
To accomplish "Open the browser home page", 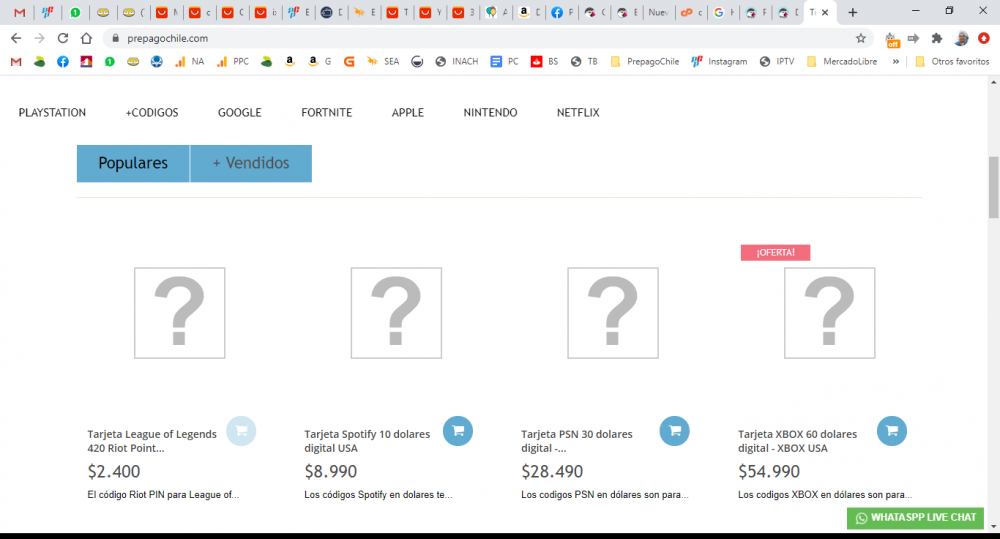I will pos(86,38).
